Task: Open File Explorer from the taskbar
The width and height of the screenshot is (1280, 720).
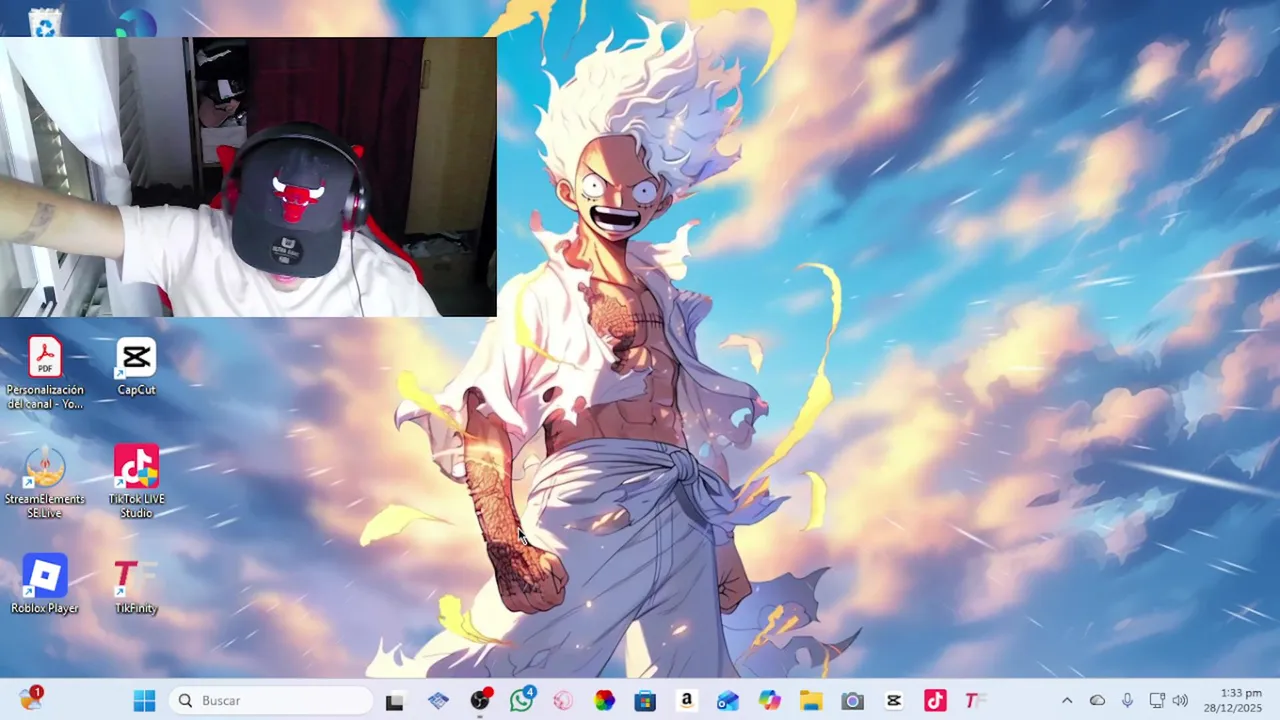Action: coord(810,701)
